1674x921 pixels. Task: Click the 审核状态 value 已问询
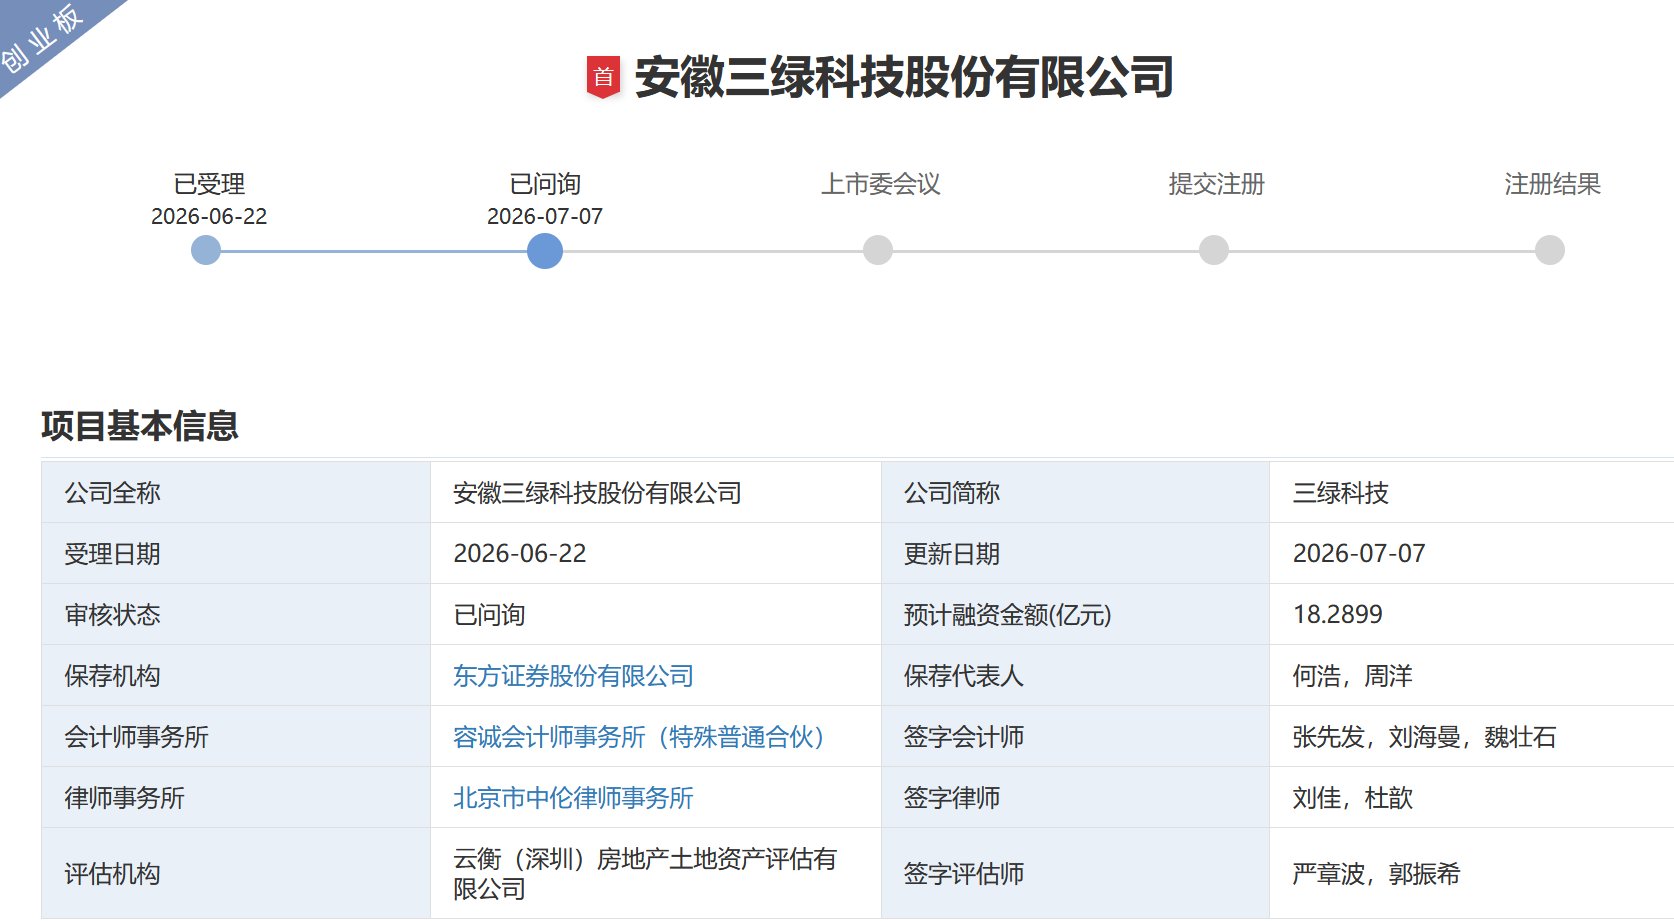489,615
